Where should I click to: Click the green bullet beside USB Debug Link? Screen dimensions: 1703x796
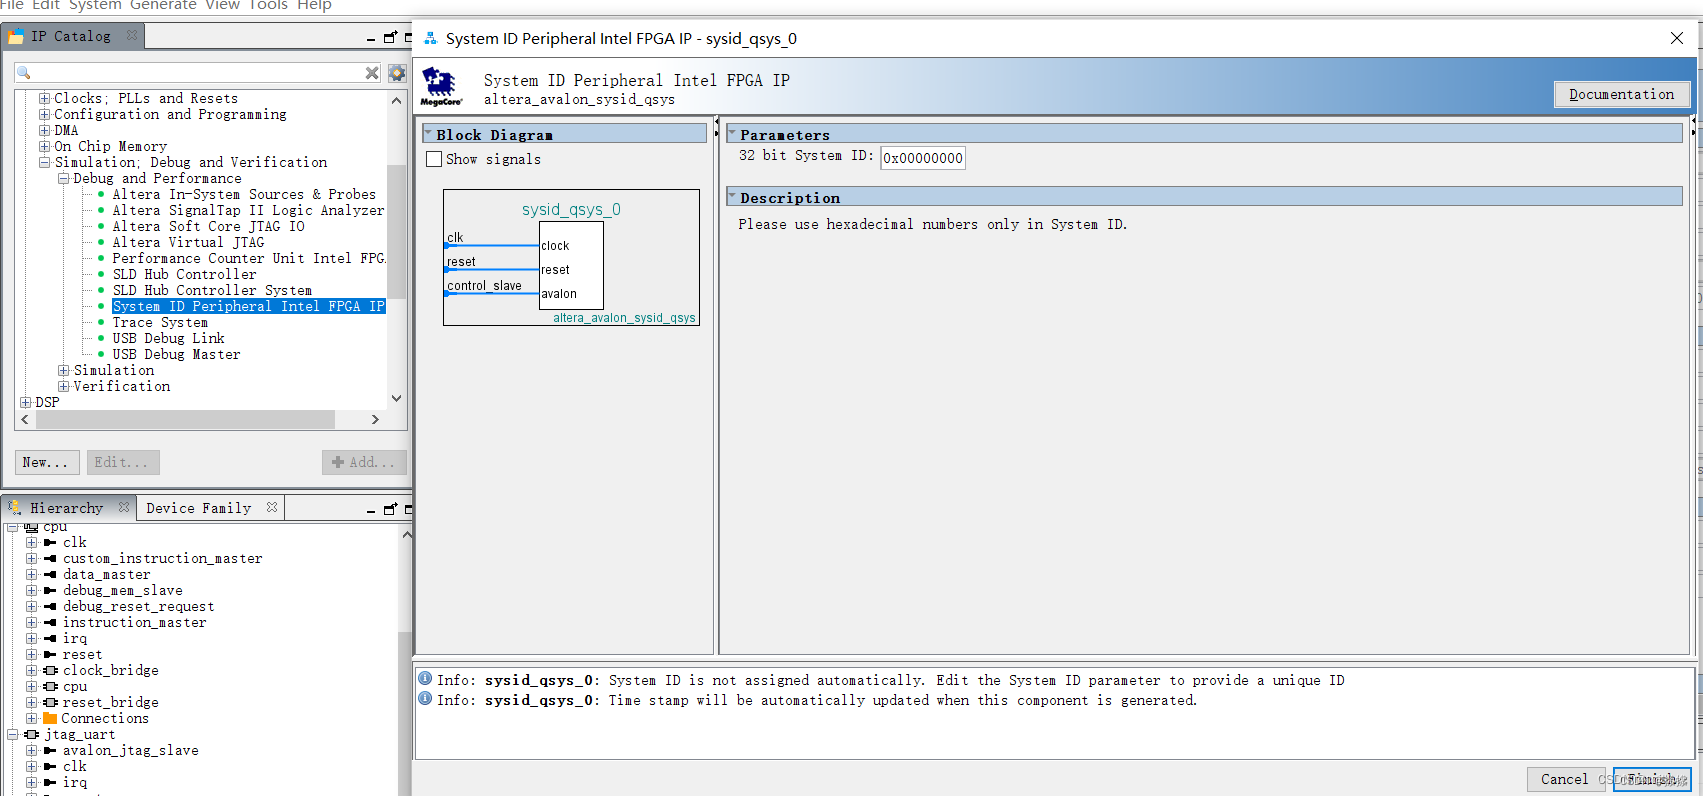100,338
